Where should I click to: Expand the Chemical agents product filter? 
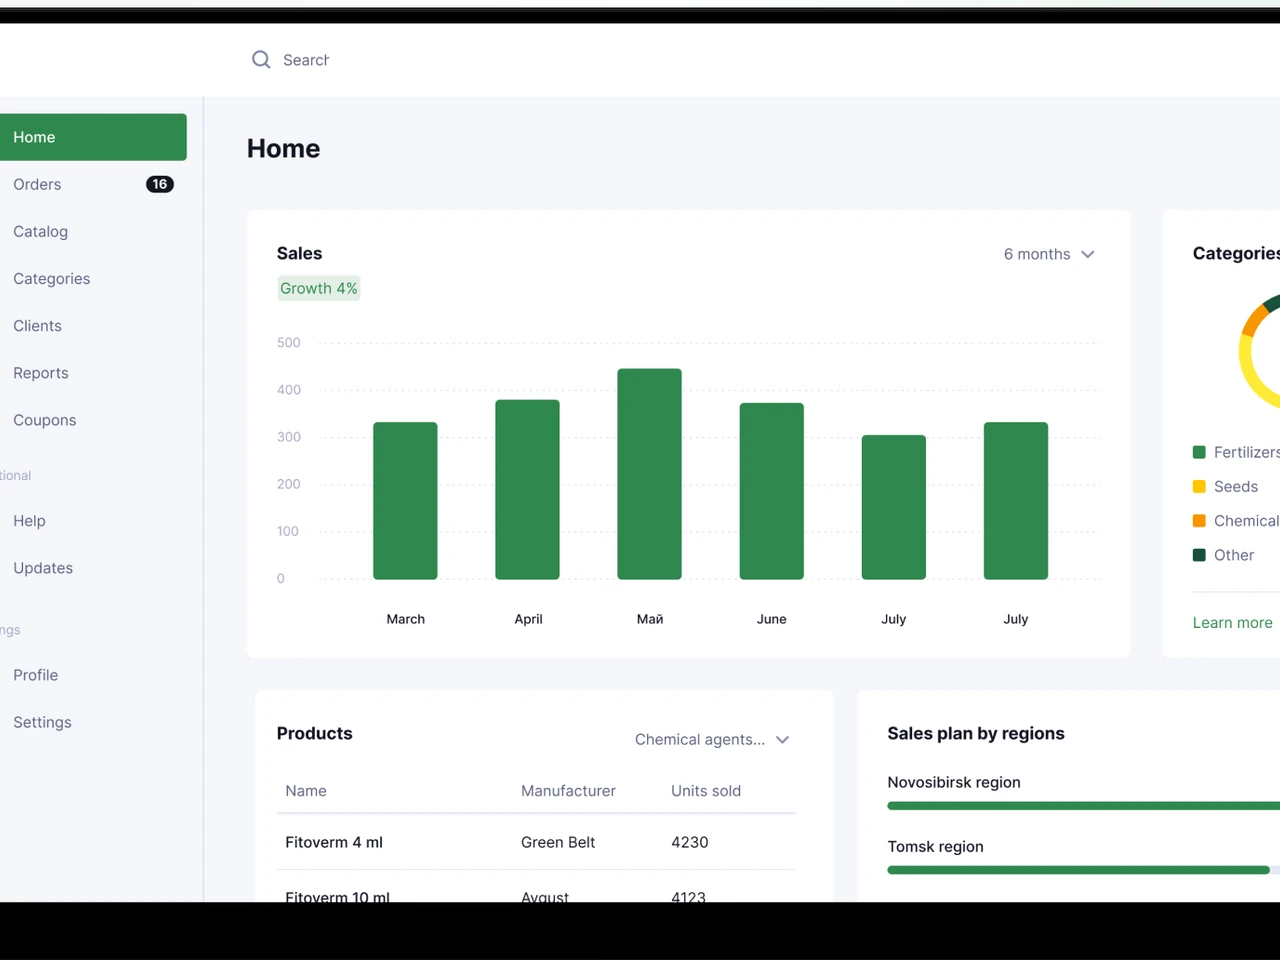(712, 739)
